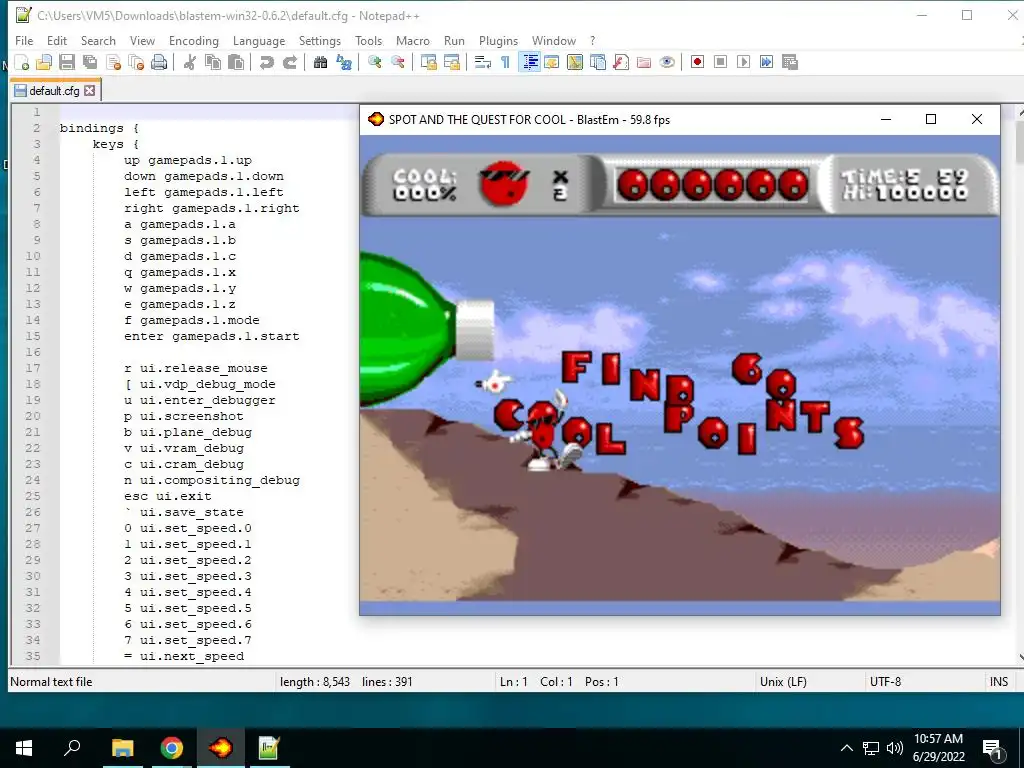The width and height of the screenshot is (1024, 768).
Task: Save the file with the floppy disk icon
Action: tap(67, 63)
